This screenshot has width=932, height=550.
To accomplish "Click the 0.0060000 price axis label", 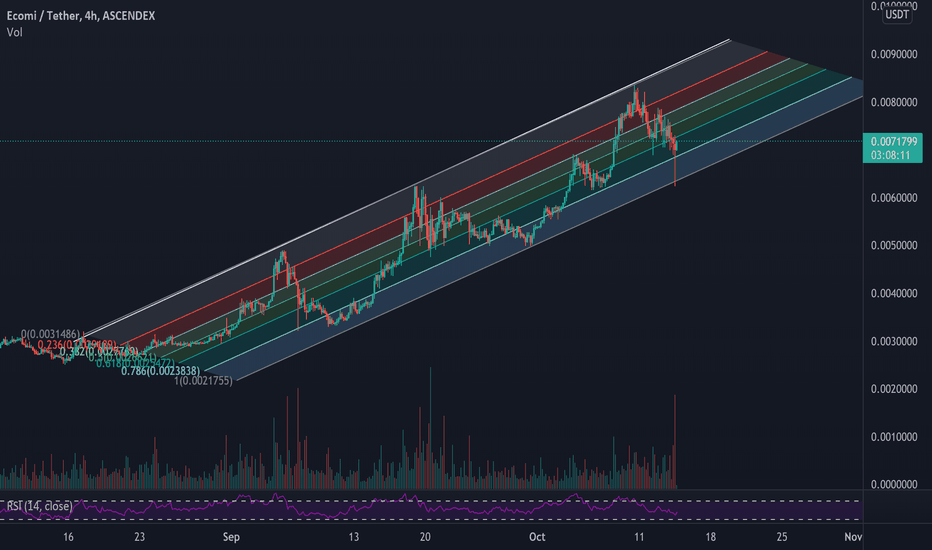I will [x=893, y=198].
